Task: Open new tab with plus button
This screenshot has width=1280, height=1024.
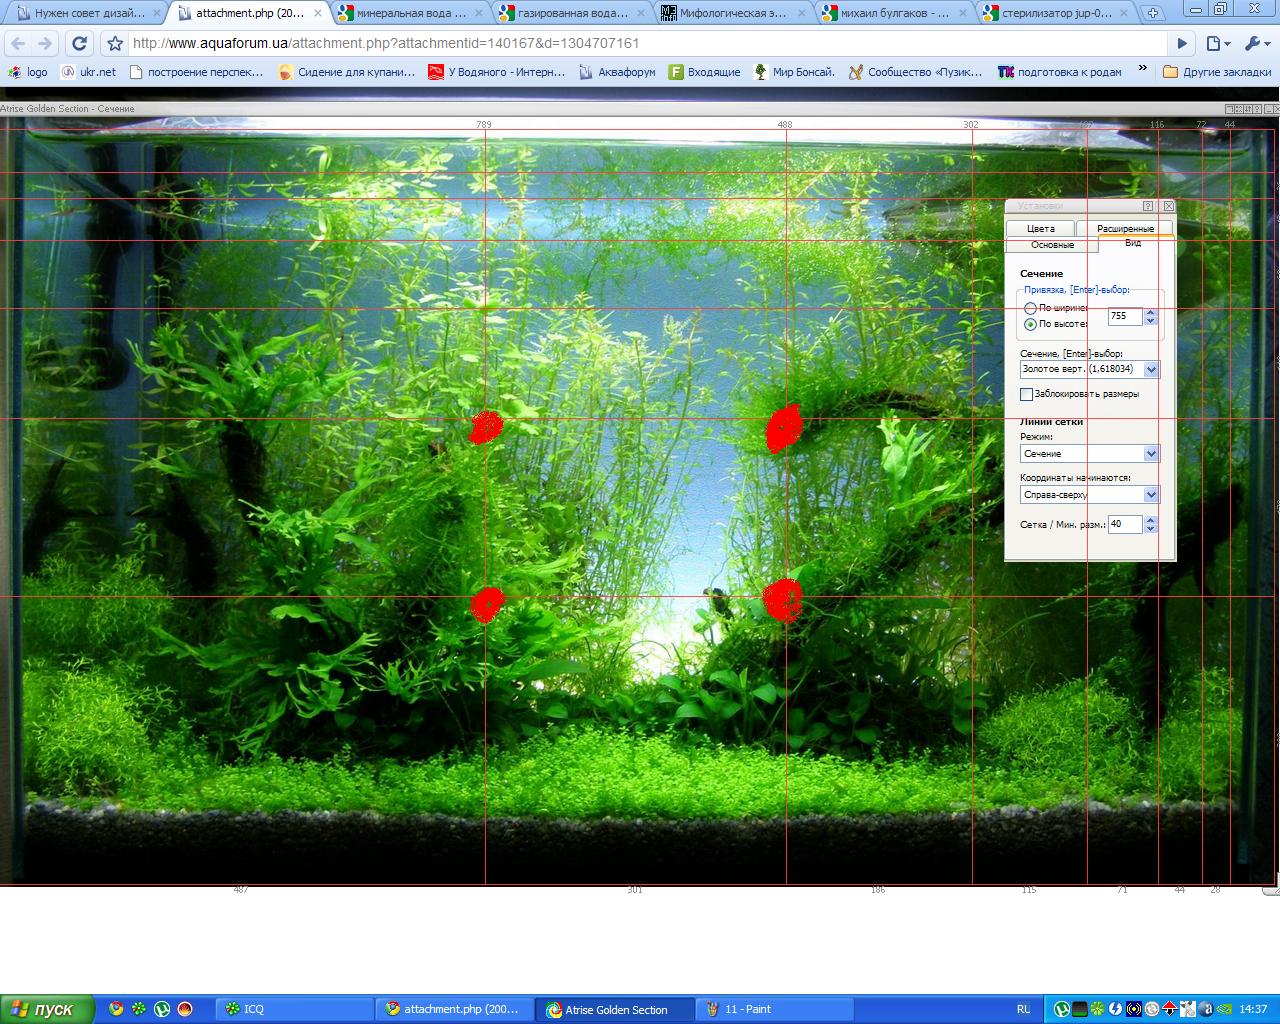Action: 1153,13
